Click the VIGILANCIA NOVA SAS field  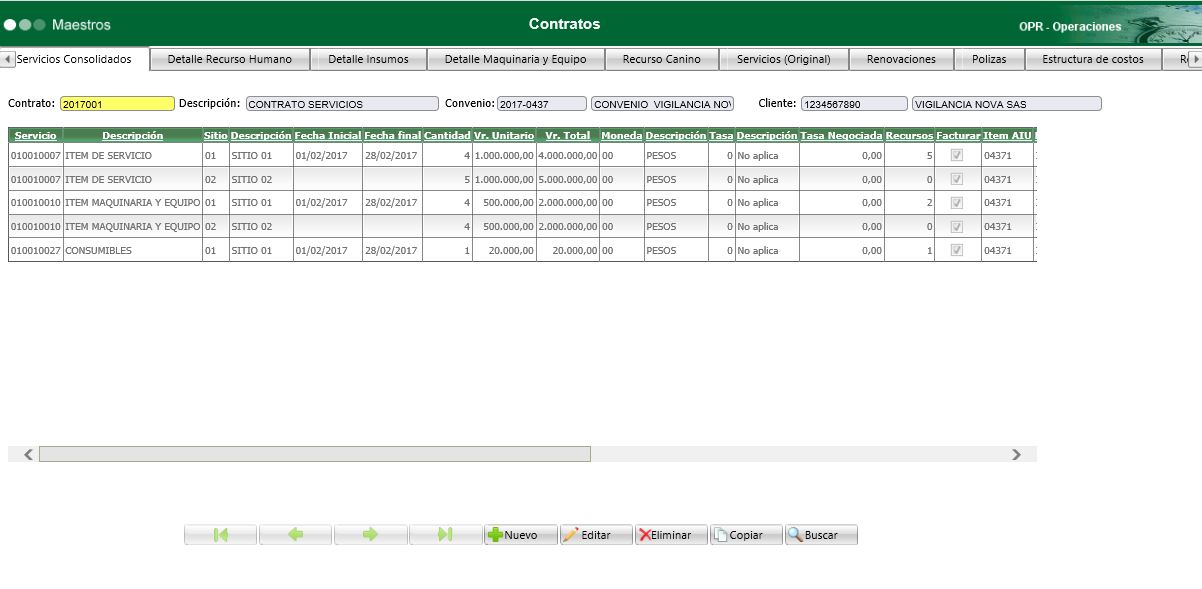(1006, 104)
